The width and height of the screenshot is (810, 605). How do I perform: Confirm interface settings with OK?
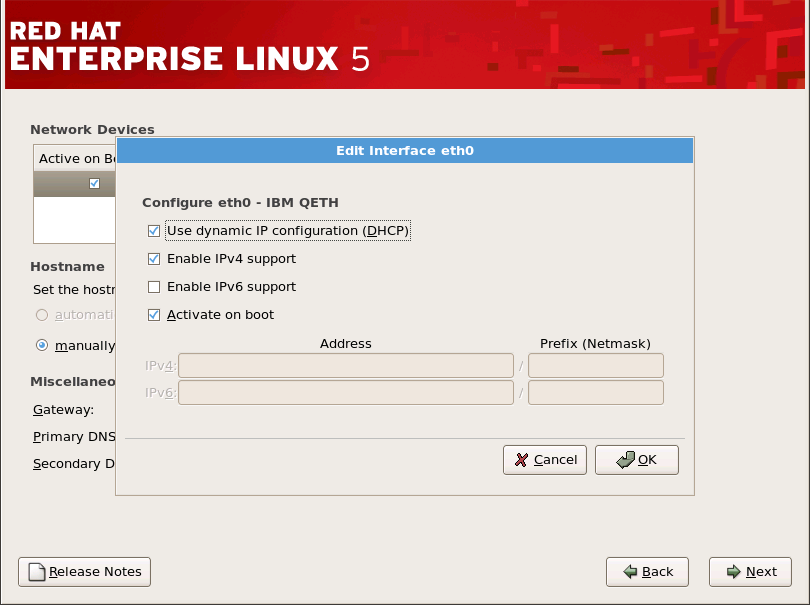click(636, 460)
